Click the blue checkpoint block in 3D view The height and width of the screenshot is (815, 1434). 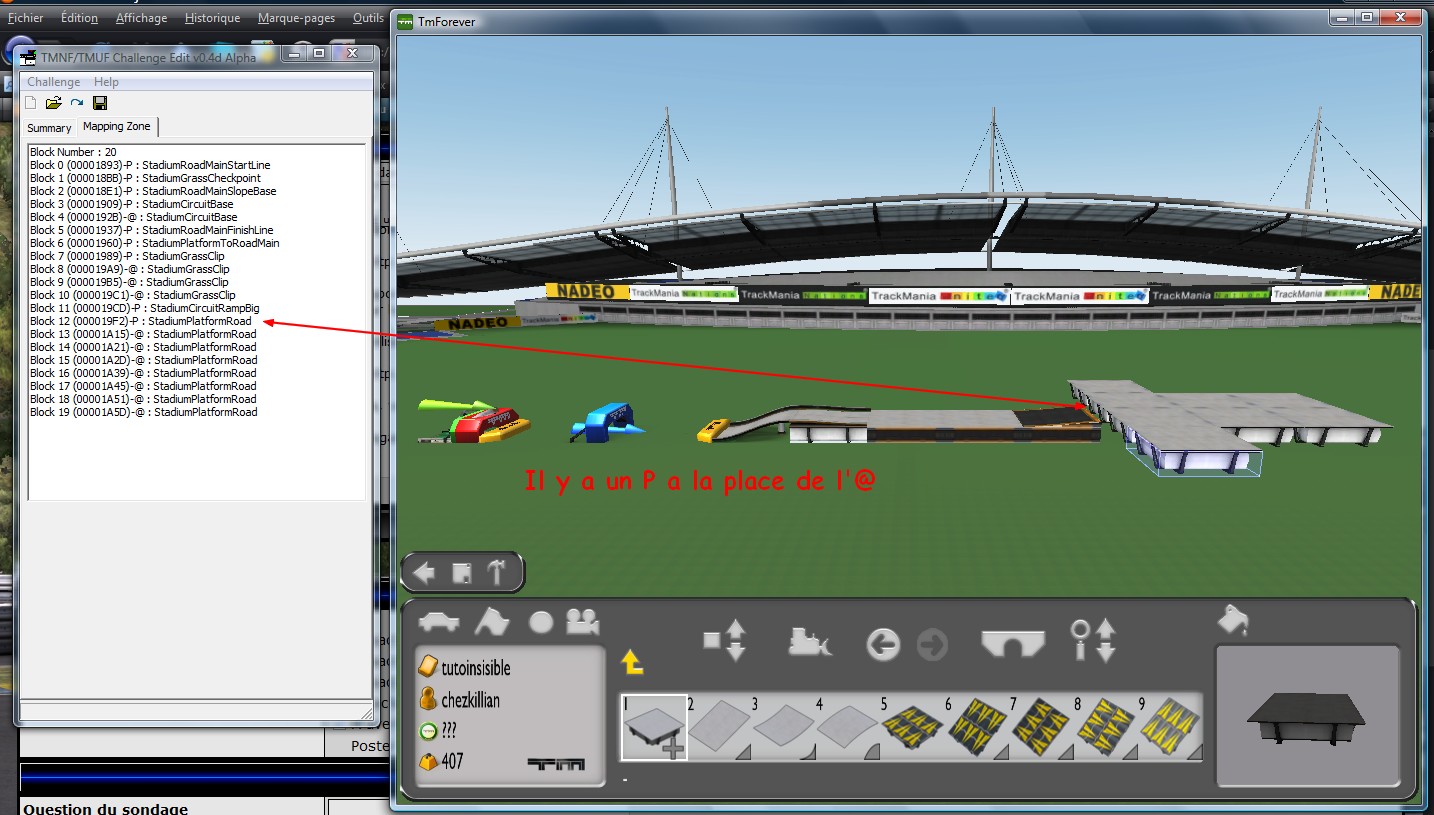point(608,422)
